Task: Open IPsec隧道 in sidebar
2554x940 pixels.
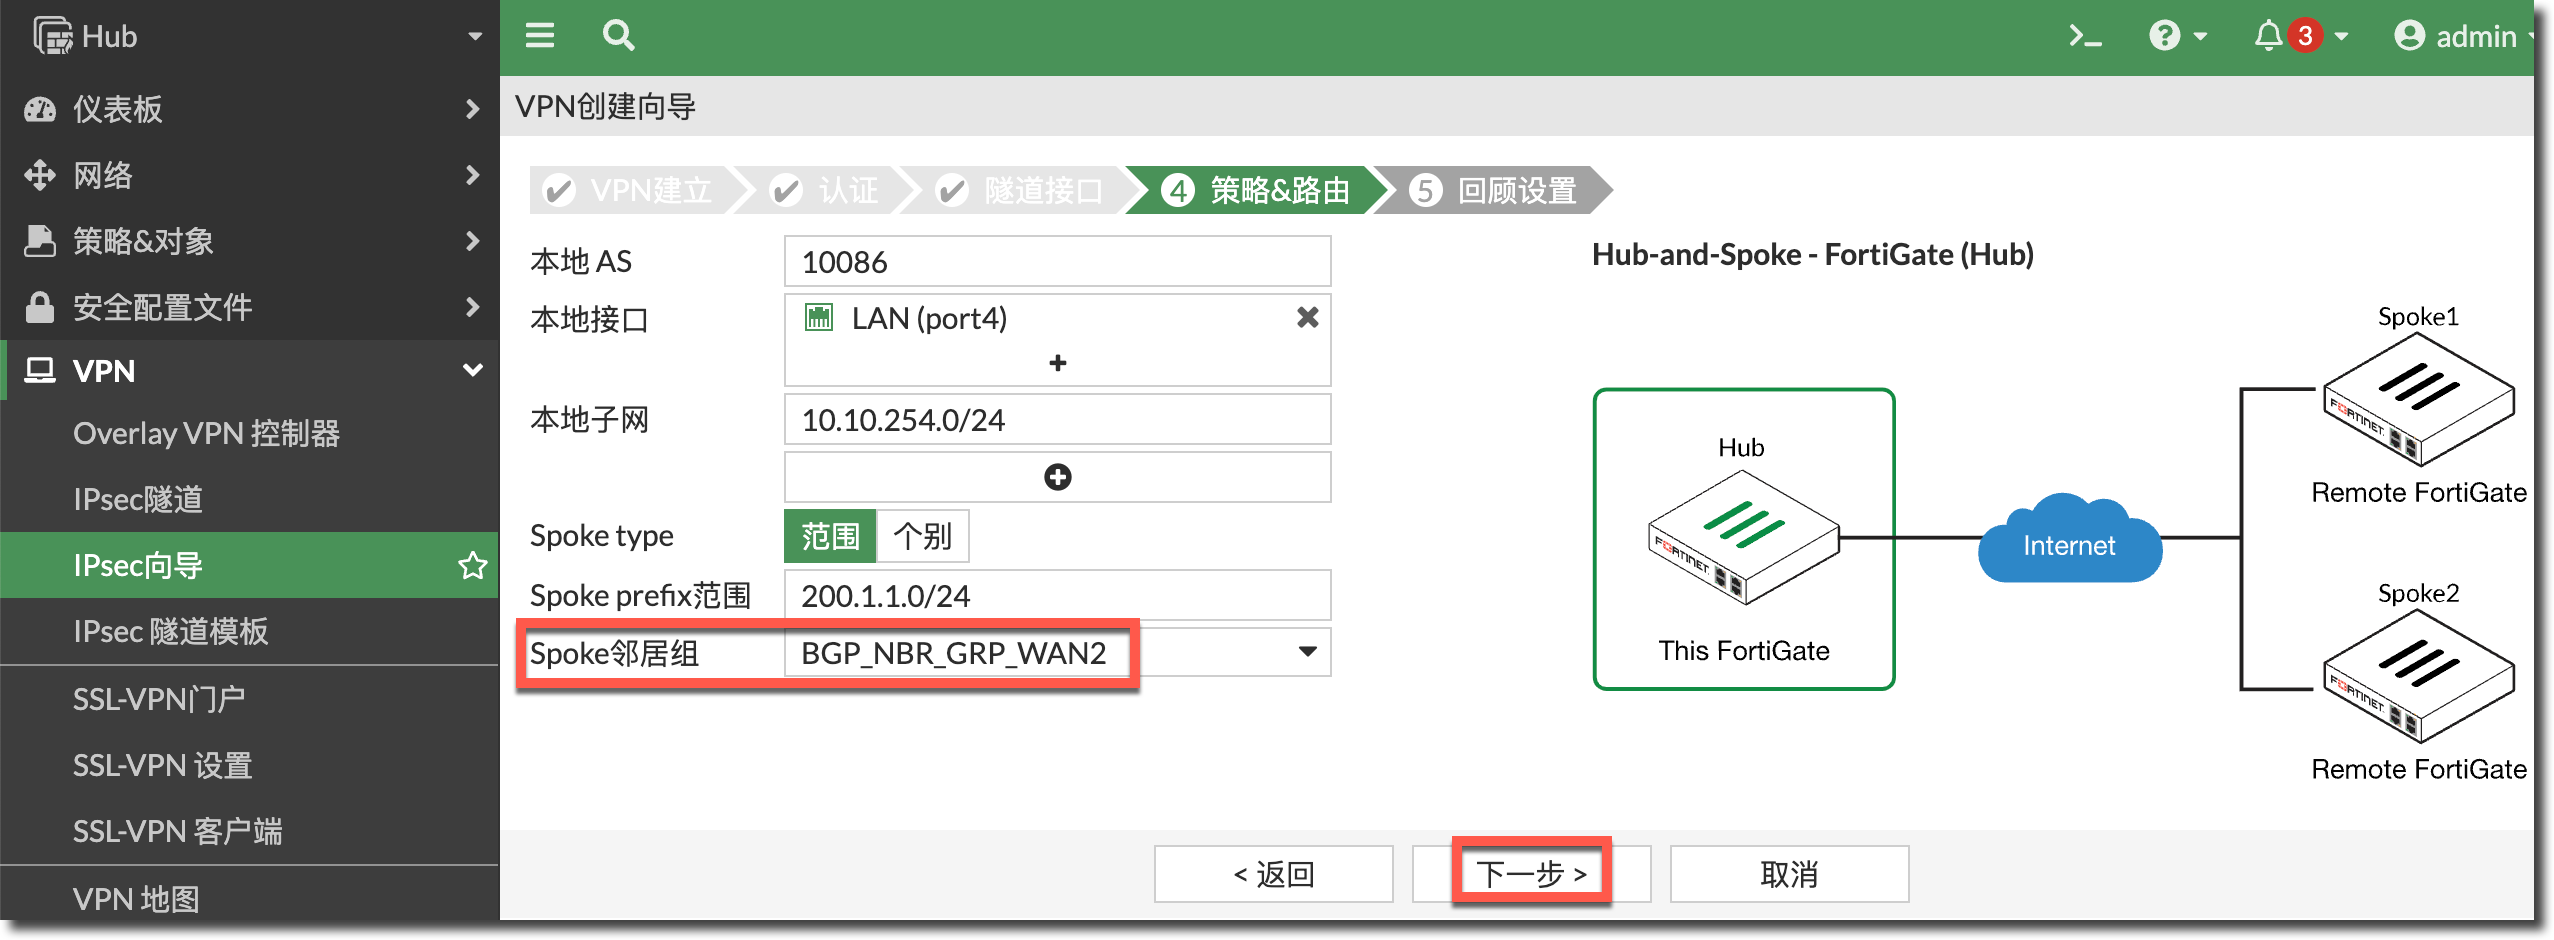Action: click(x=138, y=499)
